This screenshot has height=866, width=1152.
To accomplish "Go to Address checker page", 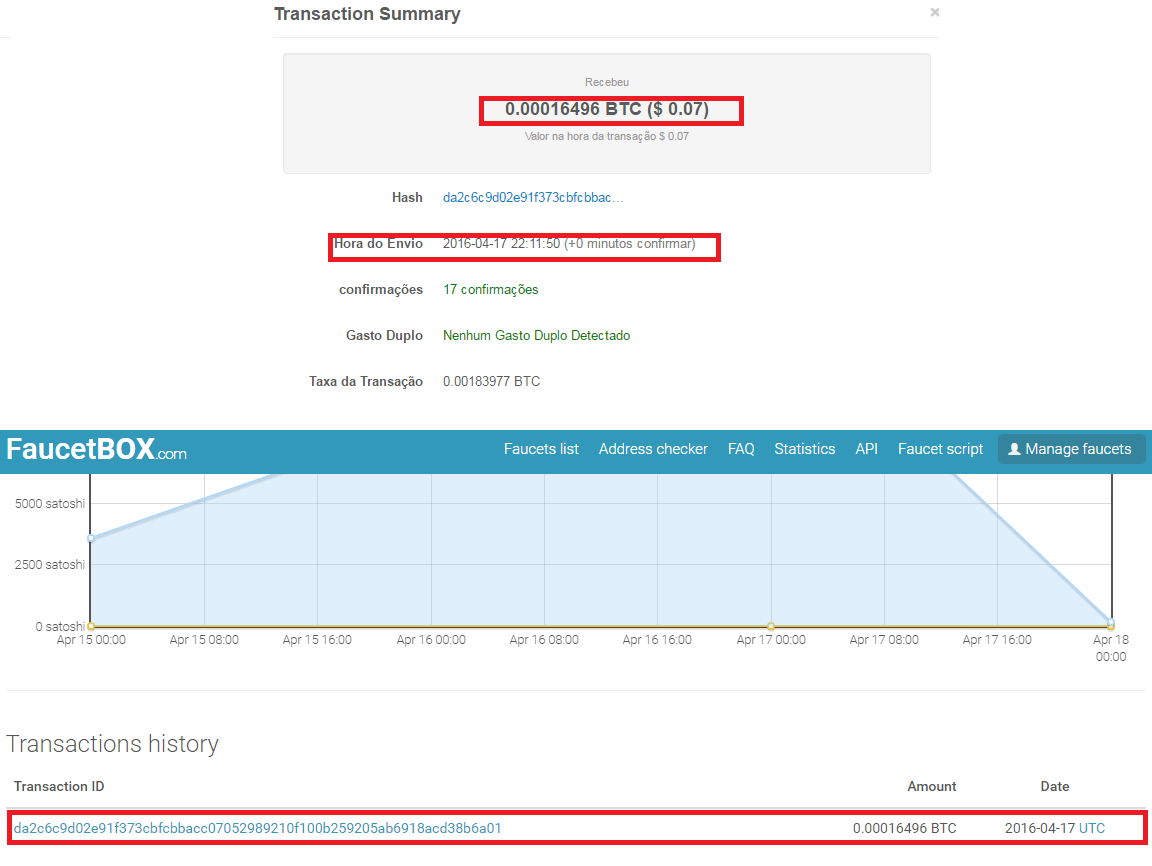I will pos(653,449).
